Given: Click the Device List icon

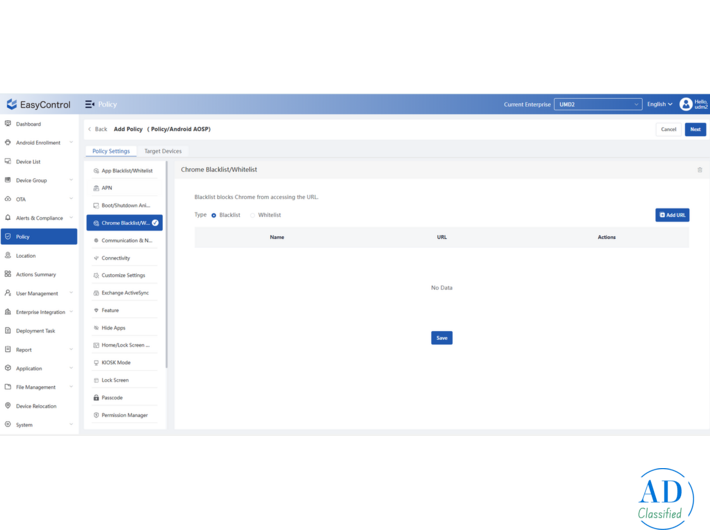Looking at the screenshot, I should tap(8, 161).
